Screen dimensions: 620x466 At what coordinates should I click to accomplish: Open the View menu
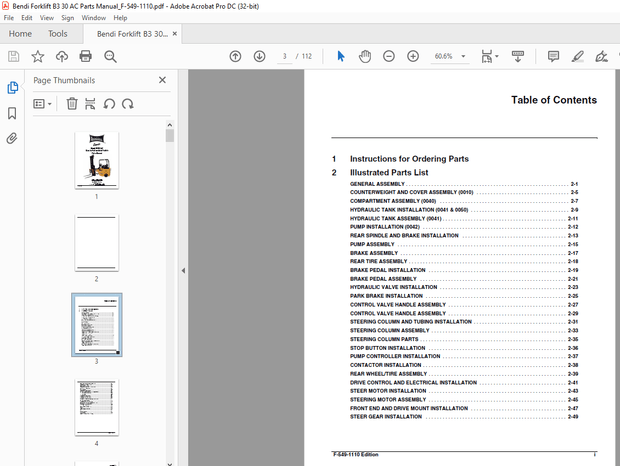[x=47, y=18]
